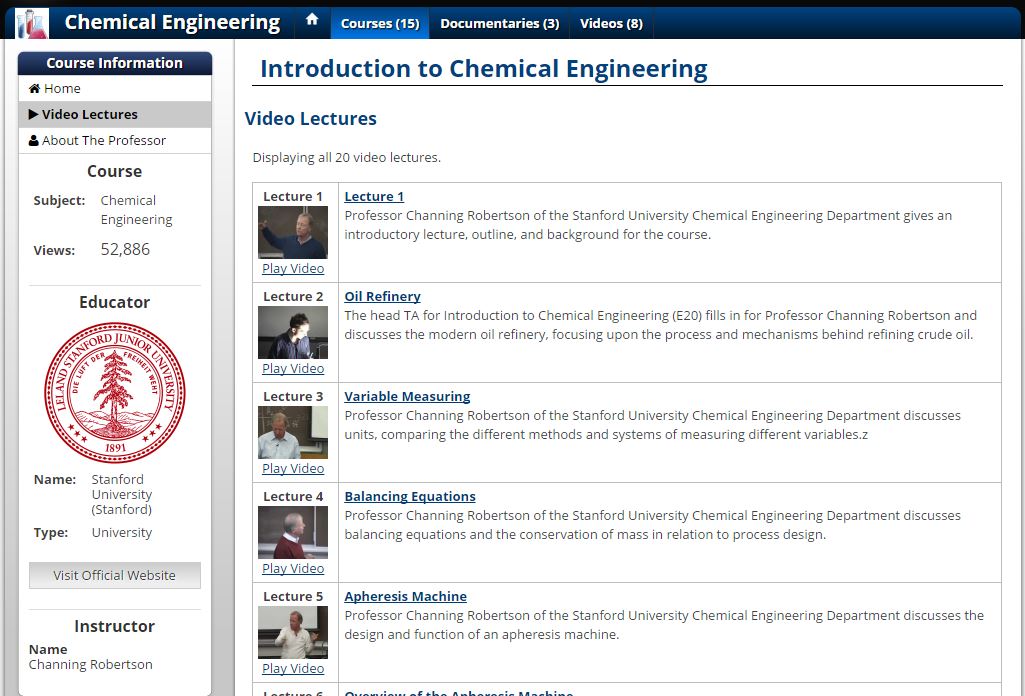The image size is (1025, 696).
Task: Open the Balancing Equations lecture link
Action: (410, 496)
